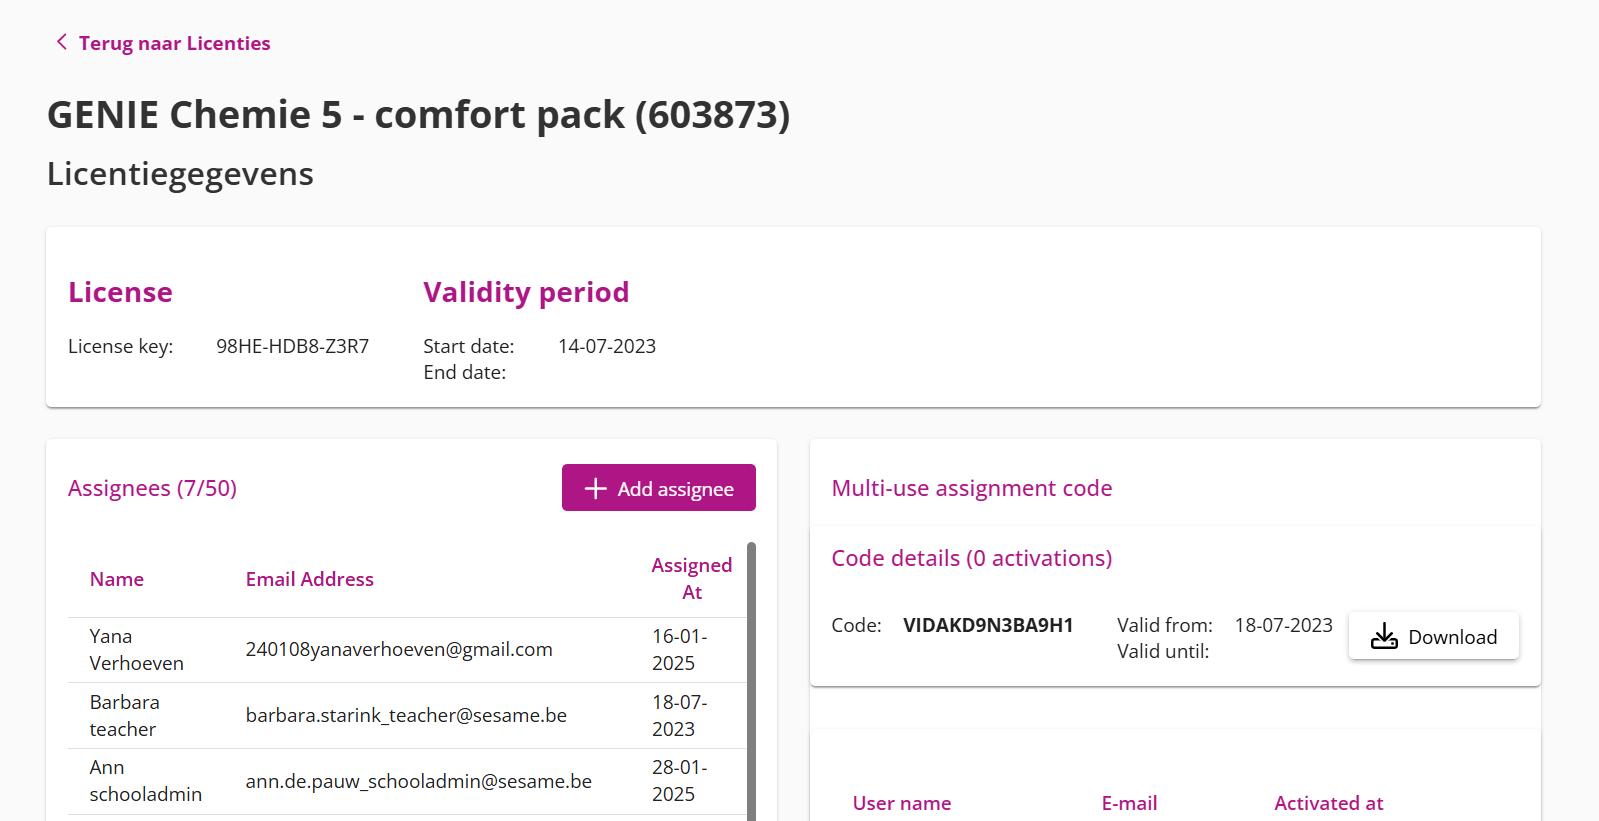The width and height of the screenshot is (1599, 821).
Task: Click the E-mail column header
Action: tap(1129, 803)
